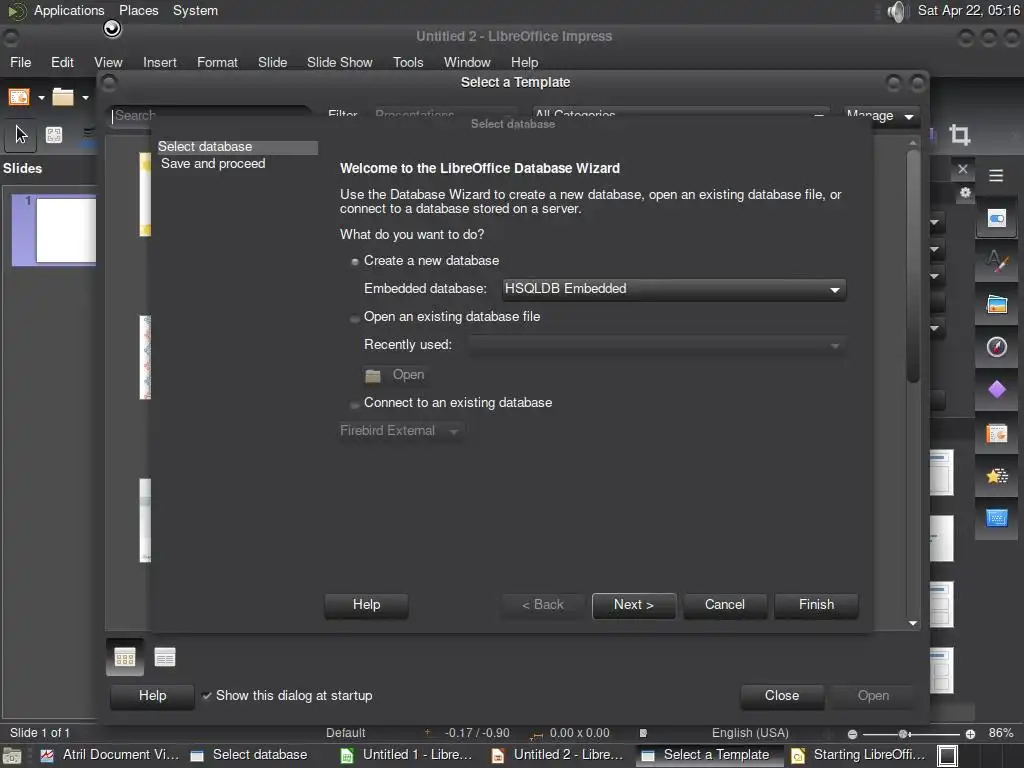Close the sidebar panel with X icon

962,169
